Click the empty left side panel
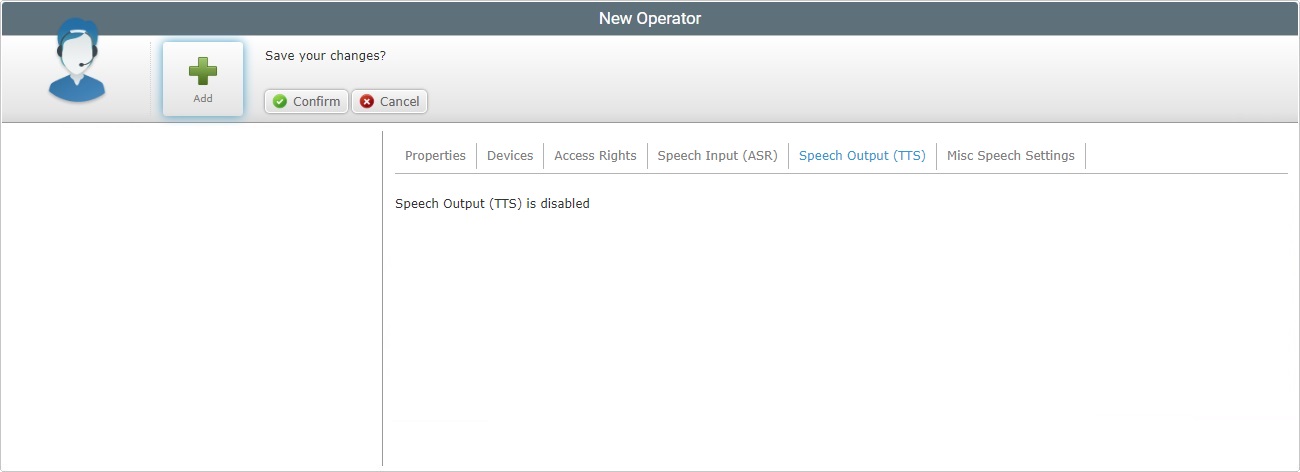The width and height of the screenshot is (1300, 472). tap(190, 300)
